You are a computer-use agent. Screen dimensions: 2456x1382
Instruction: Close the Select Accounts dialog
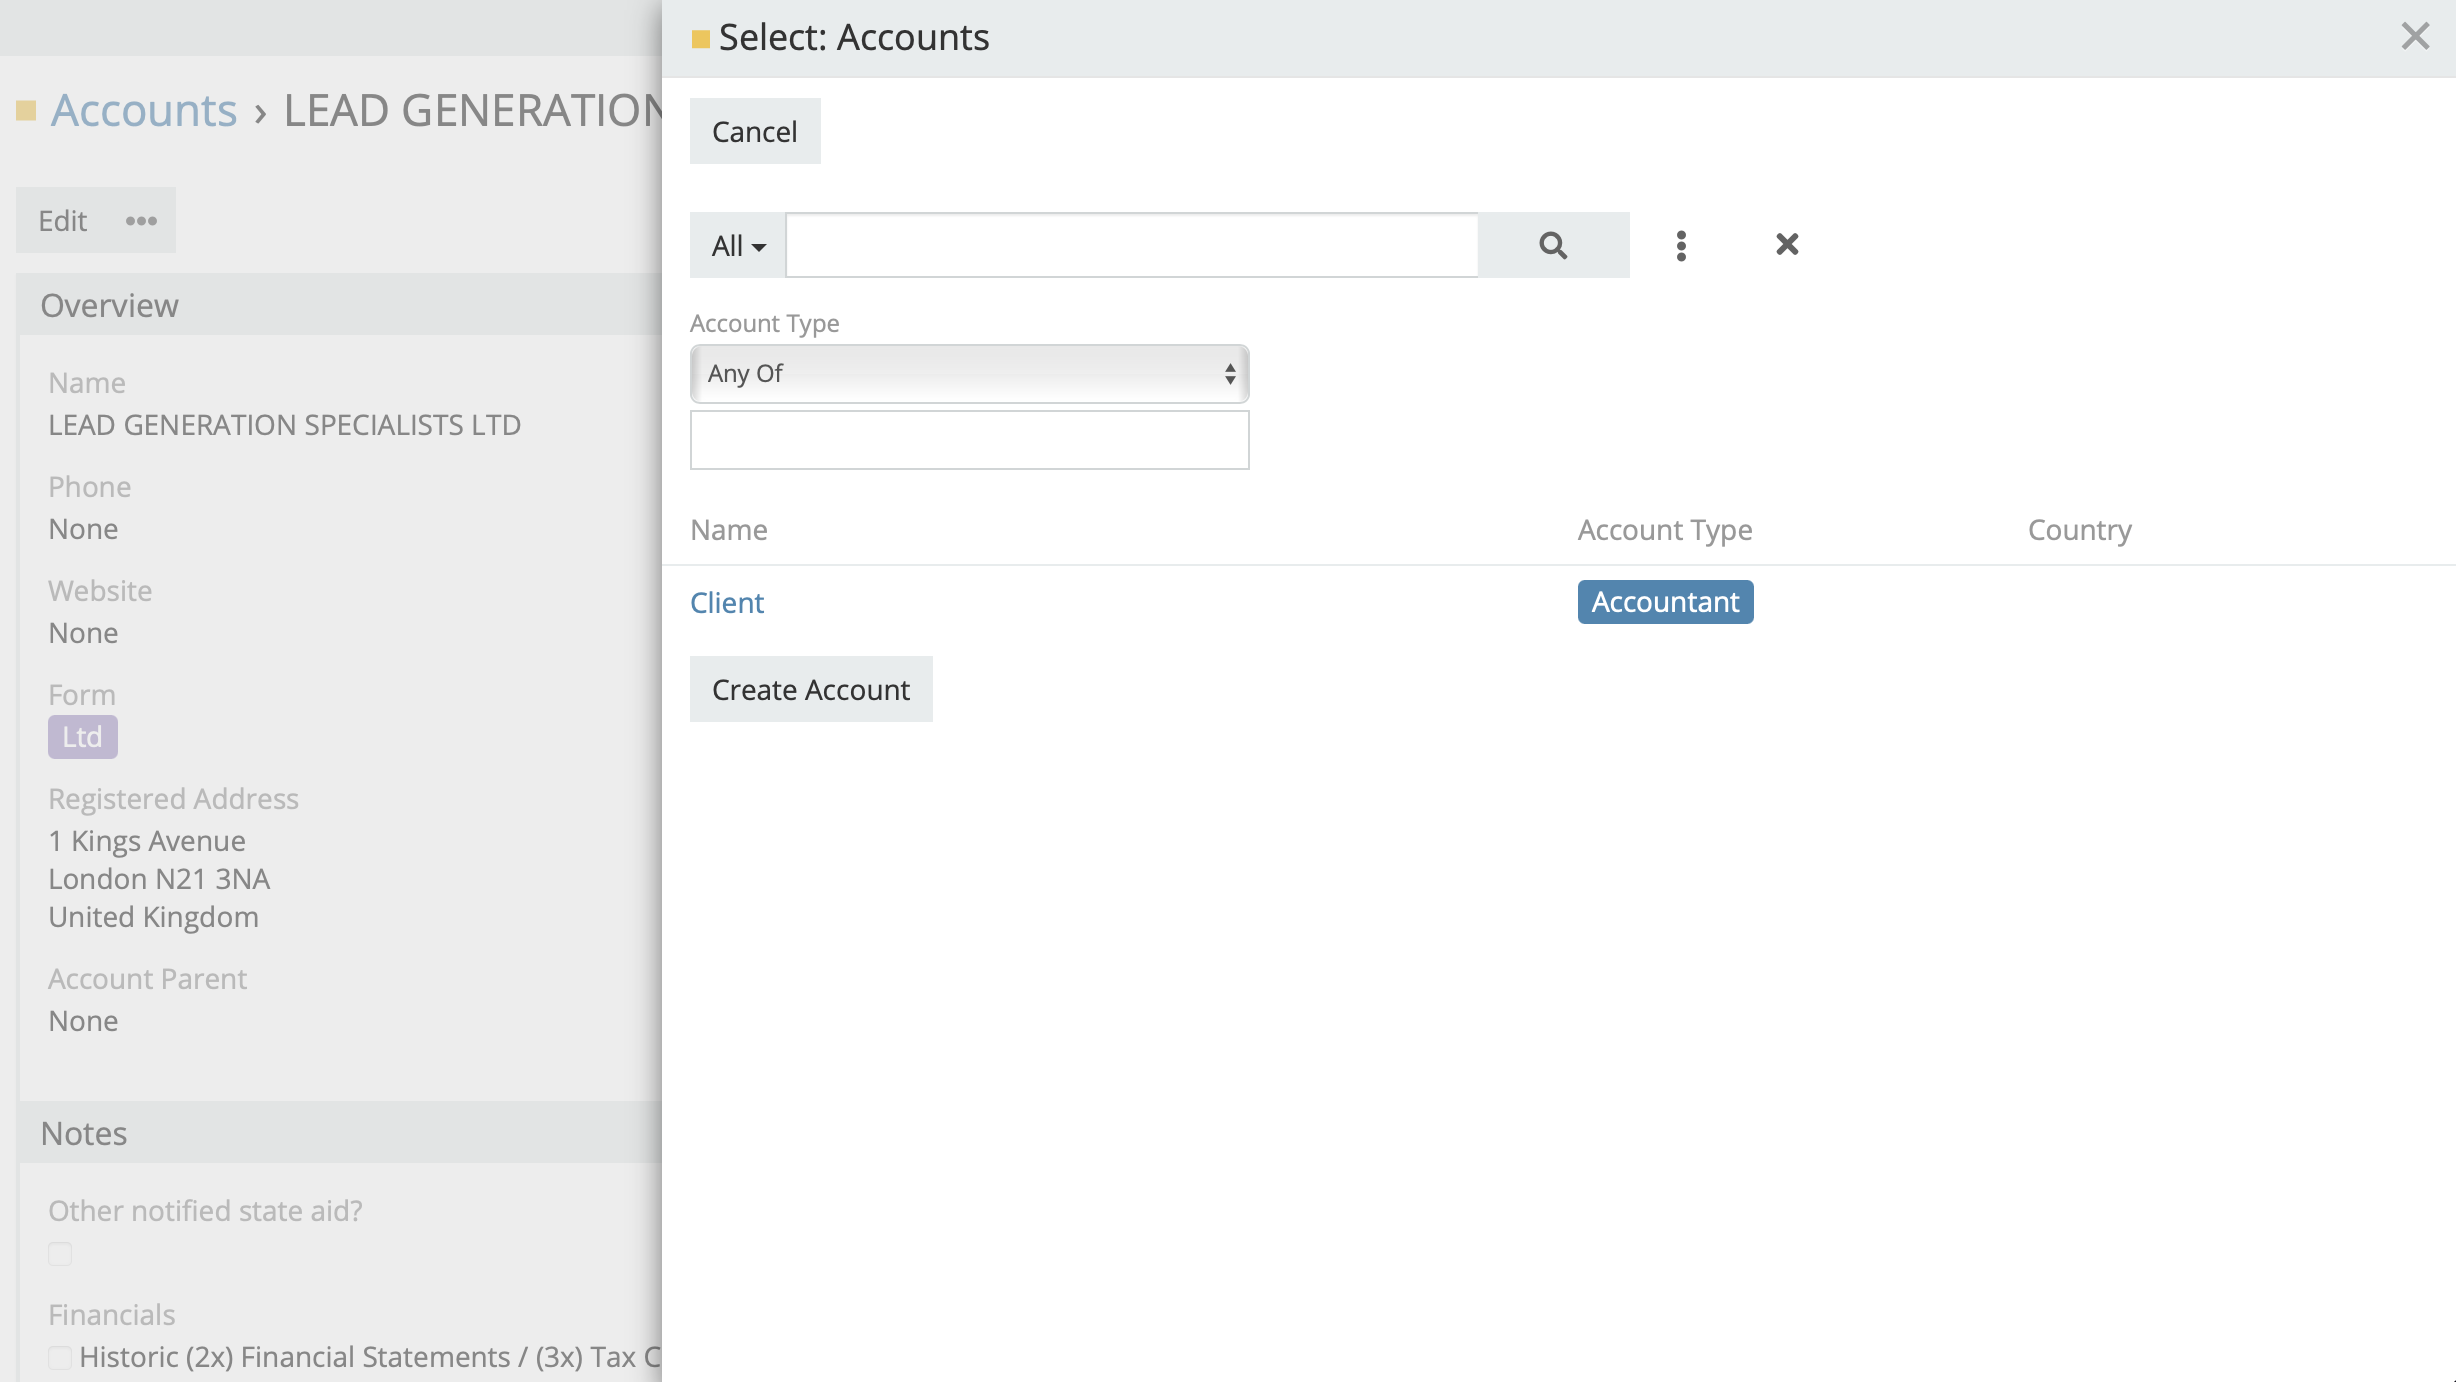pos(2415,37)
